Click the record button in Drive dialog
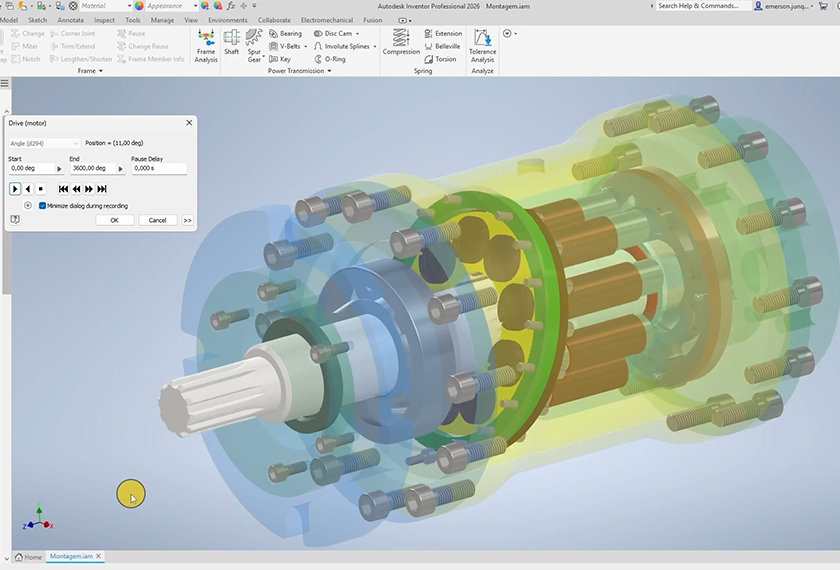This screenshot has width=840, height=570. [x=27, y=206]
